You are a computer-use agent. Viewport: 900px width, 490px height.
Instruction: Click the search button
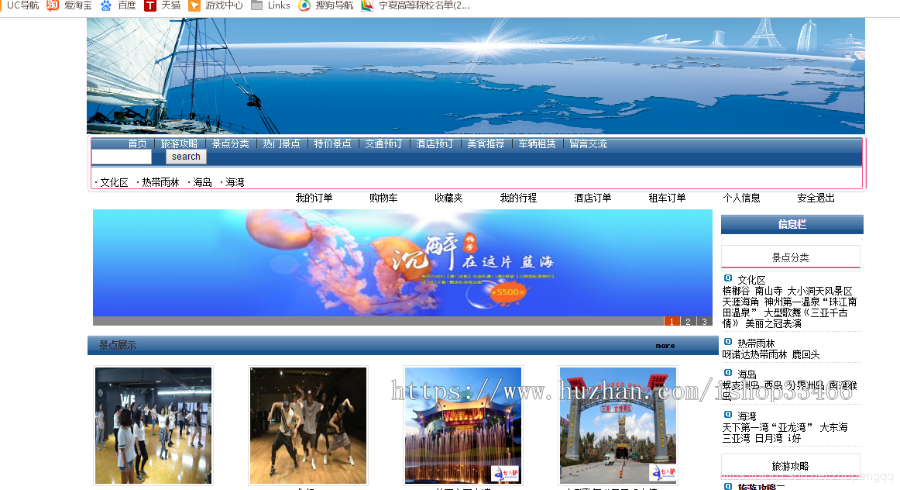(186, 157)
